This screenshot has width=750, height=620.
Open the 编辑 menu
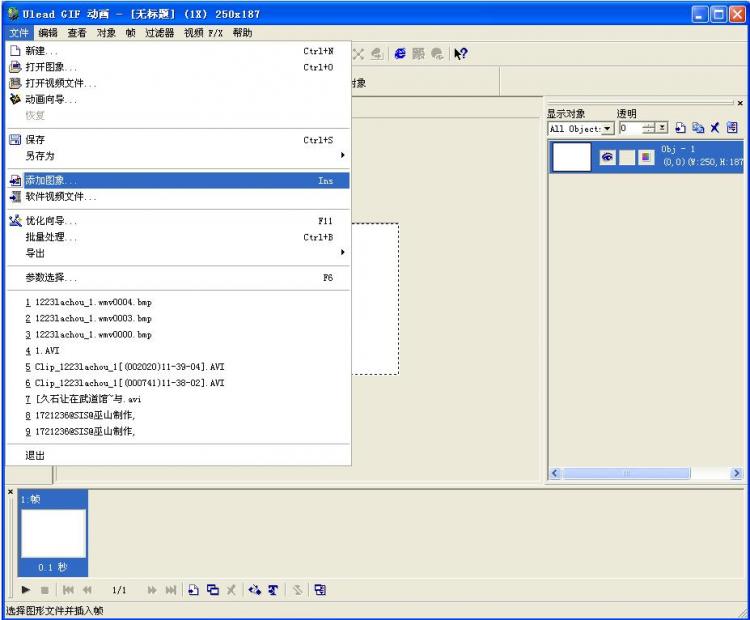coord(48,33)
